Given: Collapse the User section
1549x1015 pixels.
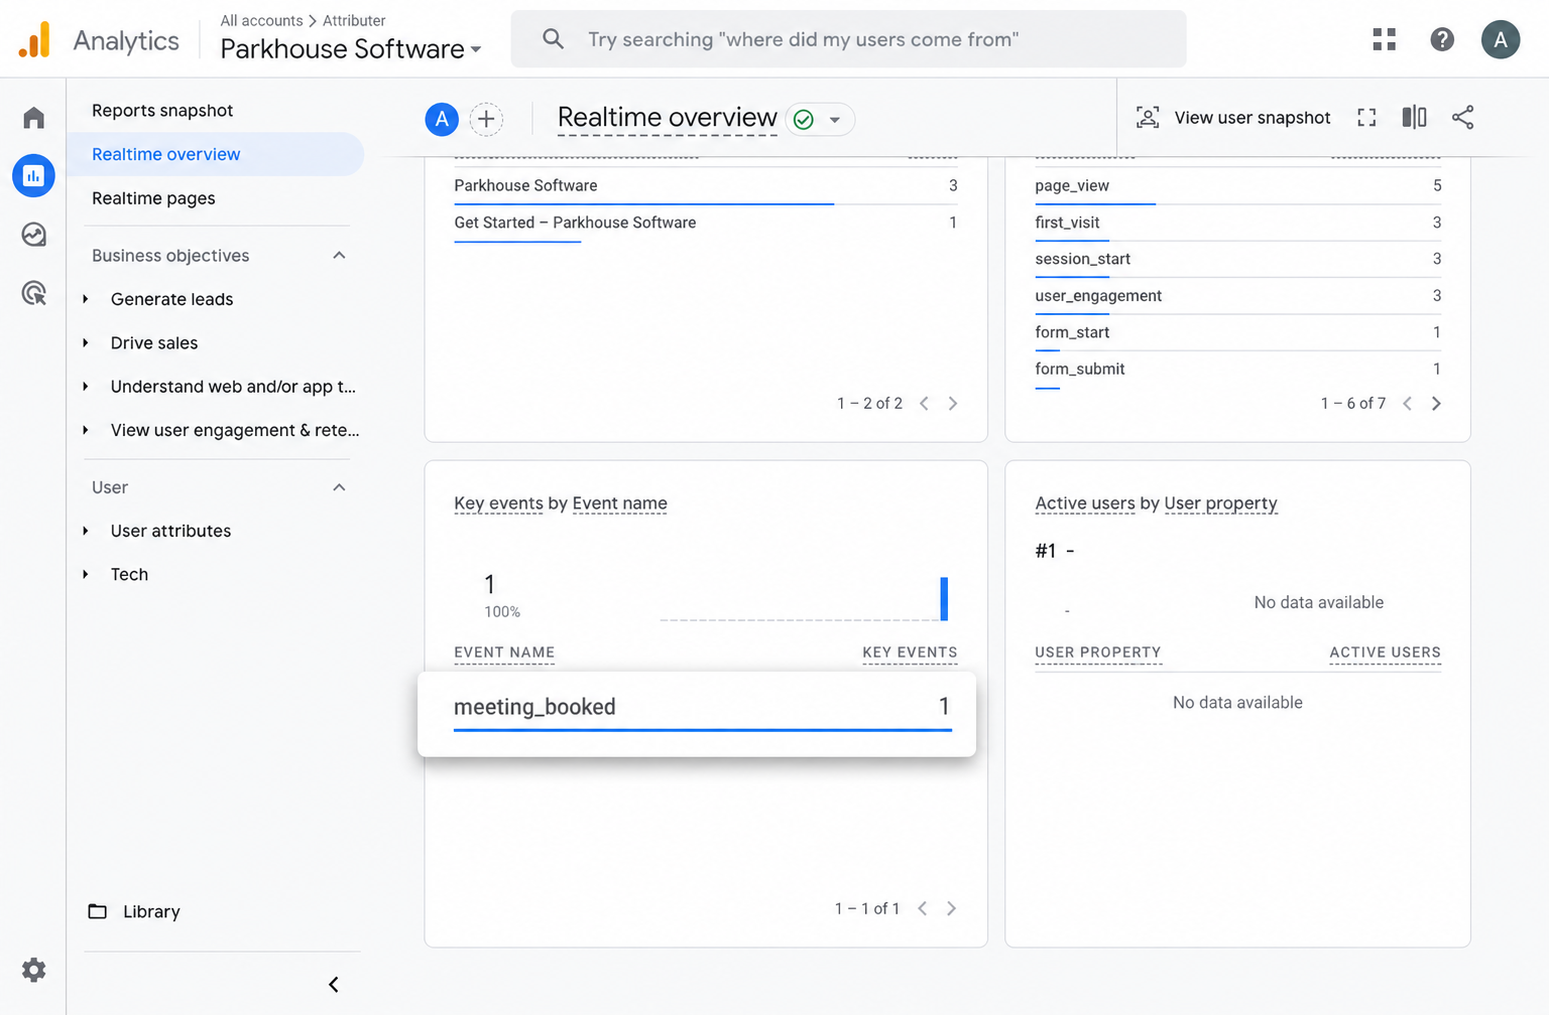Looking at the screenshot, I should 339,487.
